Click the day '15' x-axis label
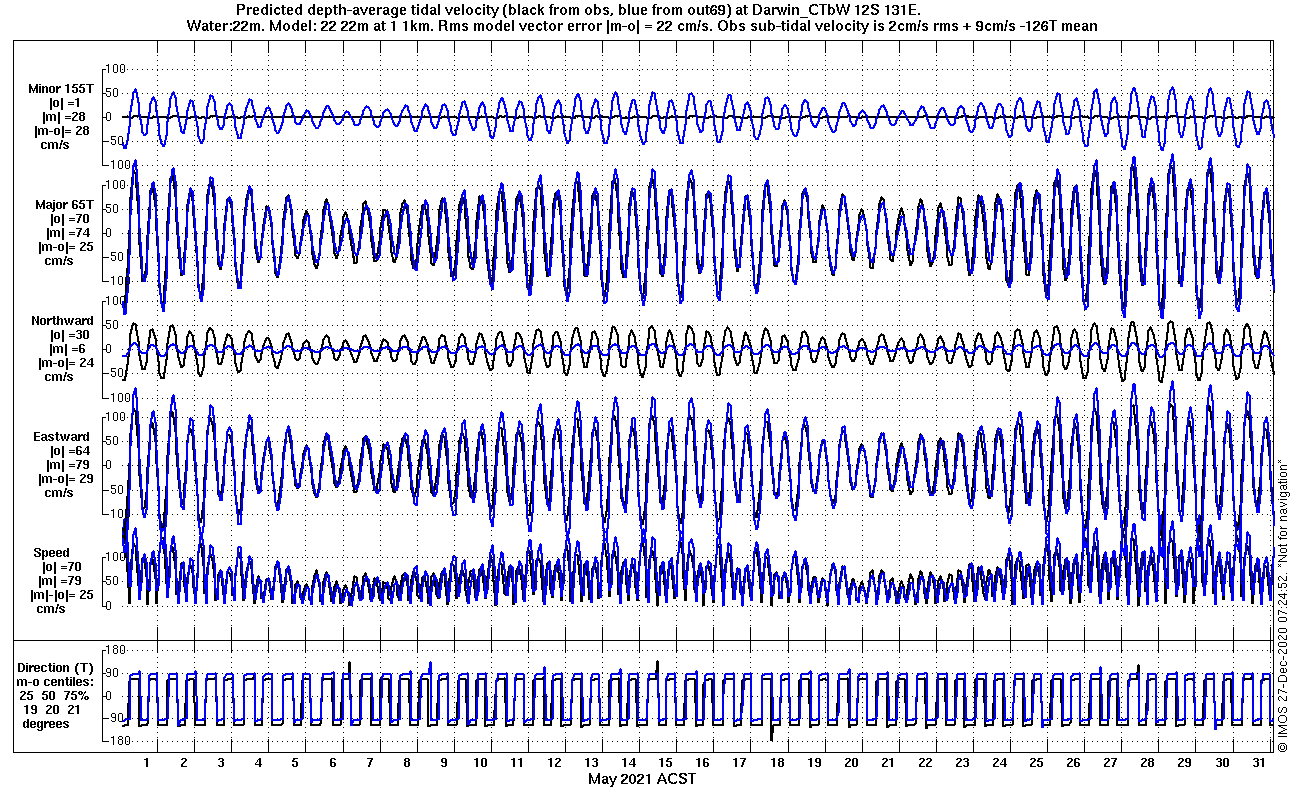Screen dimensions: 1300x800 pos(666,763)
